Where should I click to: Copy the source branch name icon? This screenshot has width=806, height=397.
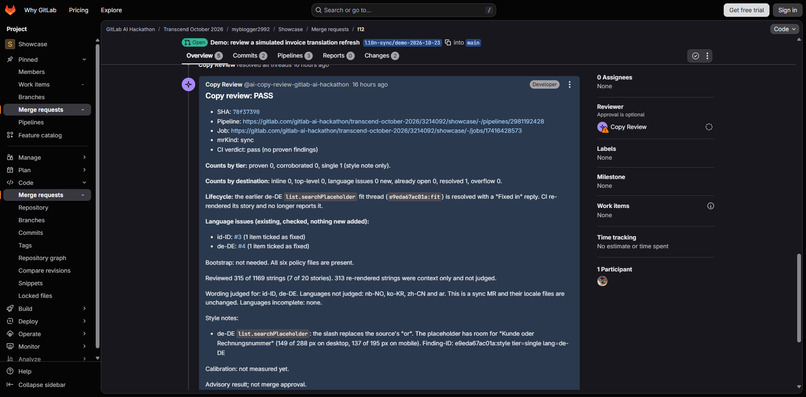coord(448,43)
